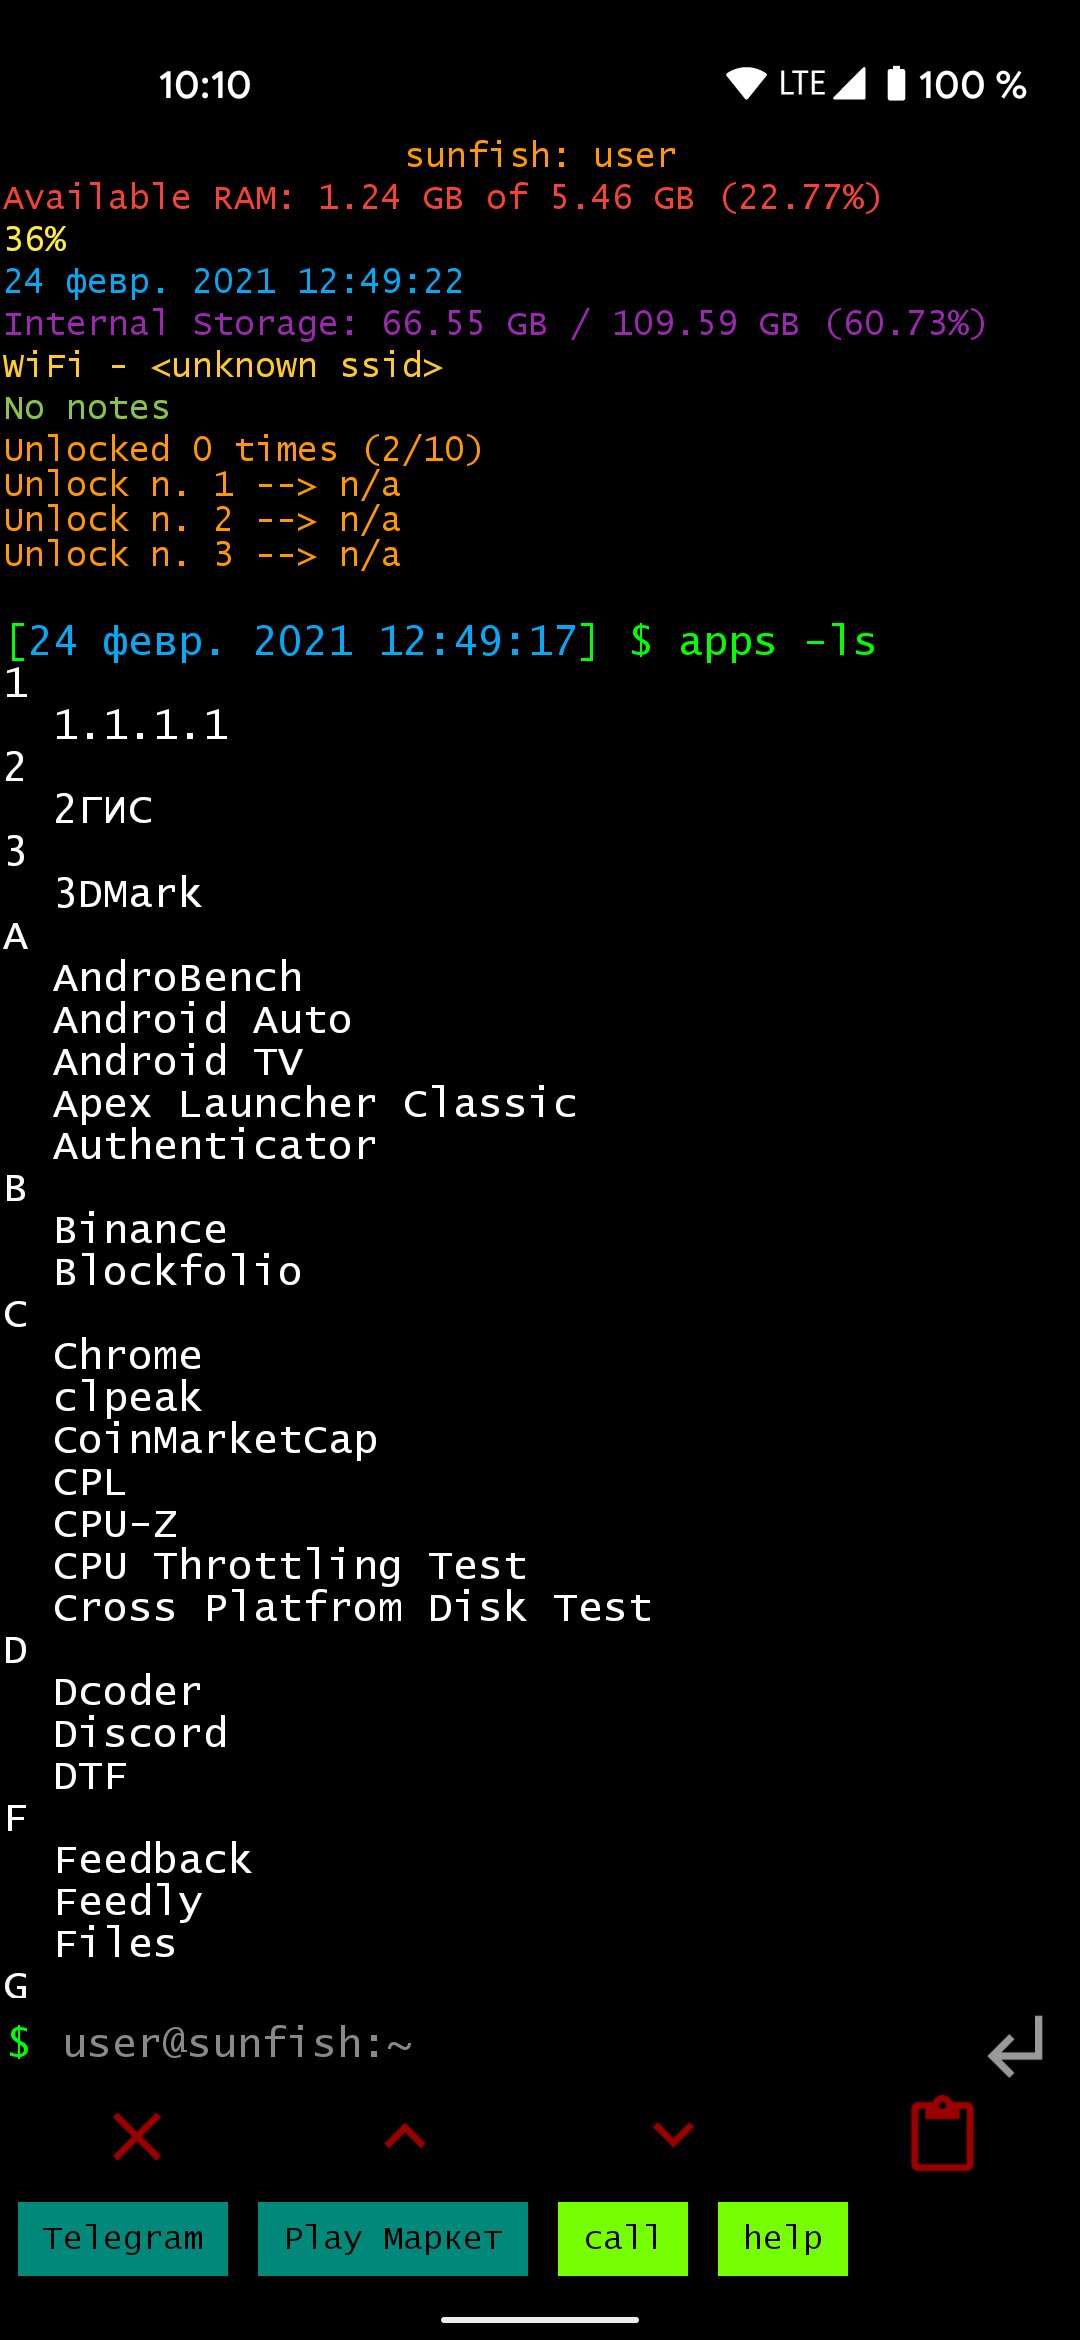Image resolution: width=1080 pixels, height=2340 pixels.
Task: Tap the Available RAM status line
Action: pos(443,197)
